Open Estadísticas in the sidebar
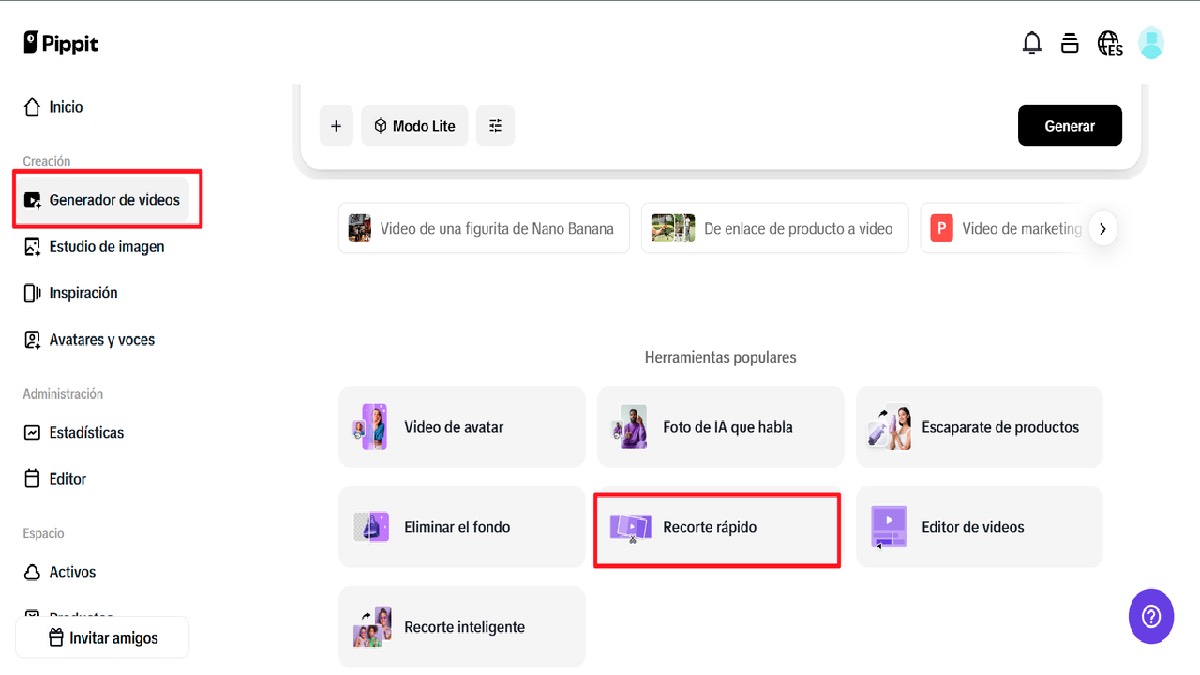The image size is (1200, 675). [86, 433]
